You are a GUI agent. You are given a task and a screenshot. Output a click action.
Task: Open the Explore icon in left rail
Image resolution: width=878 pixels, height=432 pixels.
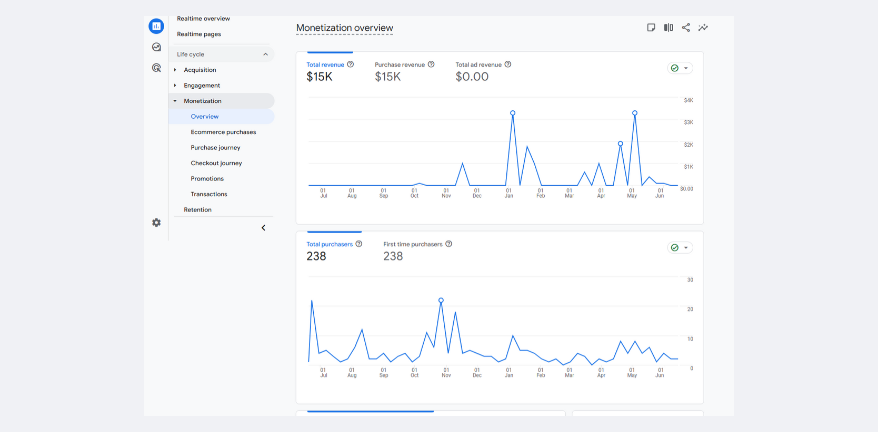[156, 47]
